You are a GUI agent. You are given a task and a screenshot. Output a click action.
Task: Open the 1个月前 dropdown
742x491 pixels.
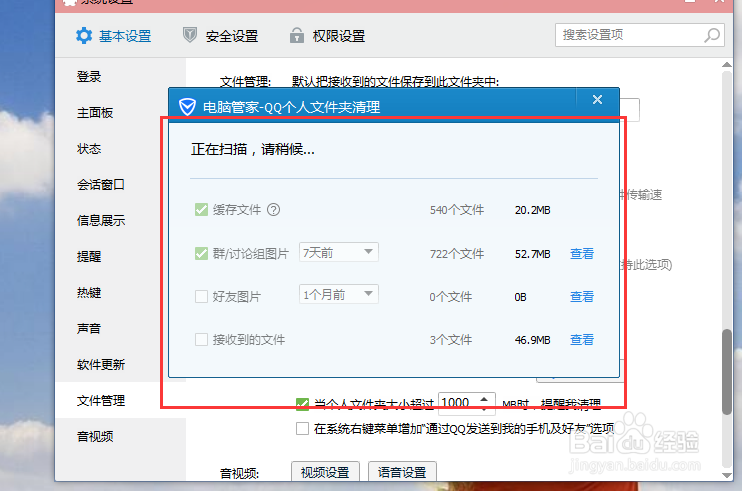pyautogui.click(x=338, y=294)
